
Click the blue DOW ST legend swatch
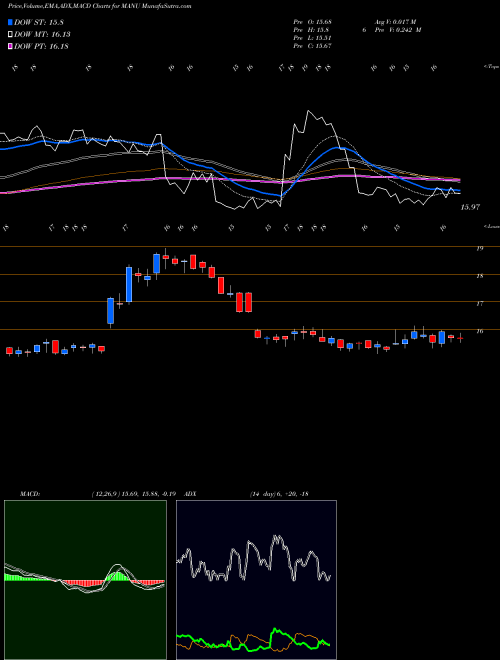(10, 22)
